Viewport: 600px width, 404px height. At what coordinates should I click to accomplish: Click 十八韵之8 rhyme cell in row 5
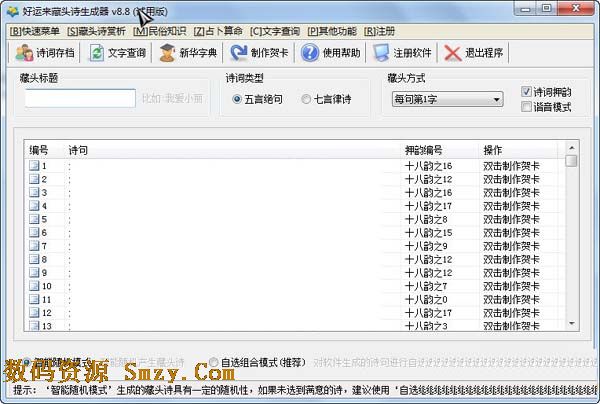(x=426, y=219)
